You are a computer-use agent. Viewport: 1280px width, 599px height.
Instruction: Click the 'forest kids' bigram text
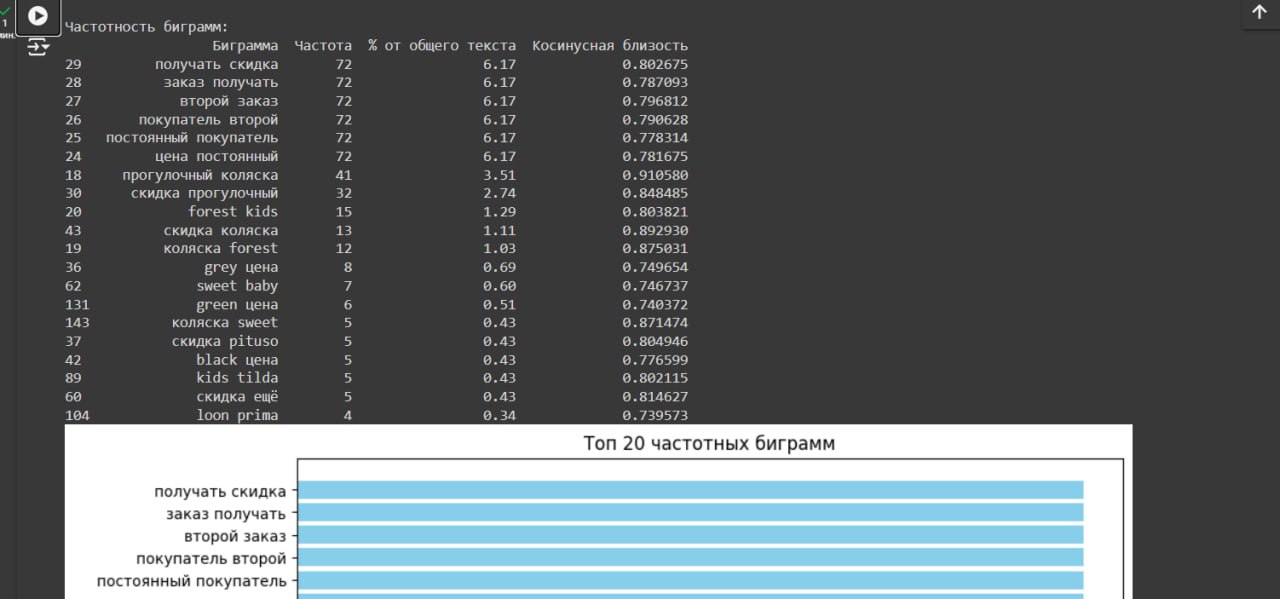point(233,212)
